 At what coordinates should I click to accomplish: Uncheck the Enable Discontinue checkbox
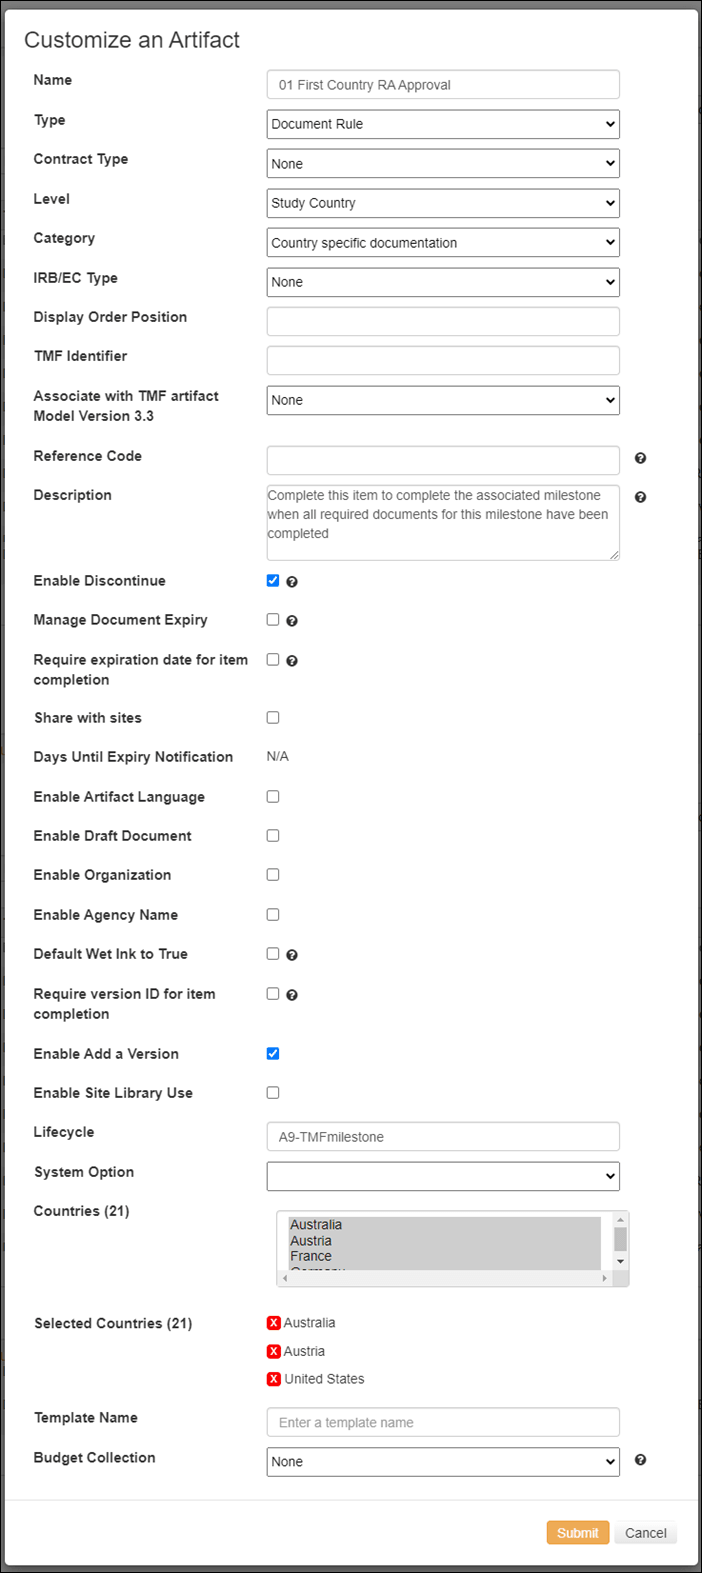tap(272, 579)
